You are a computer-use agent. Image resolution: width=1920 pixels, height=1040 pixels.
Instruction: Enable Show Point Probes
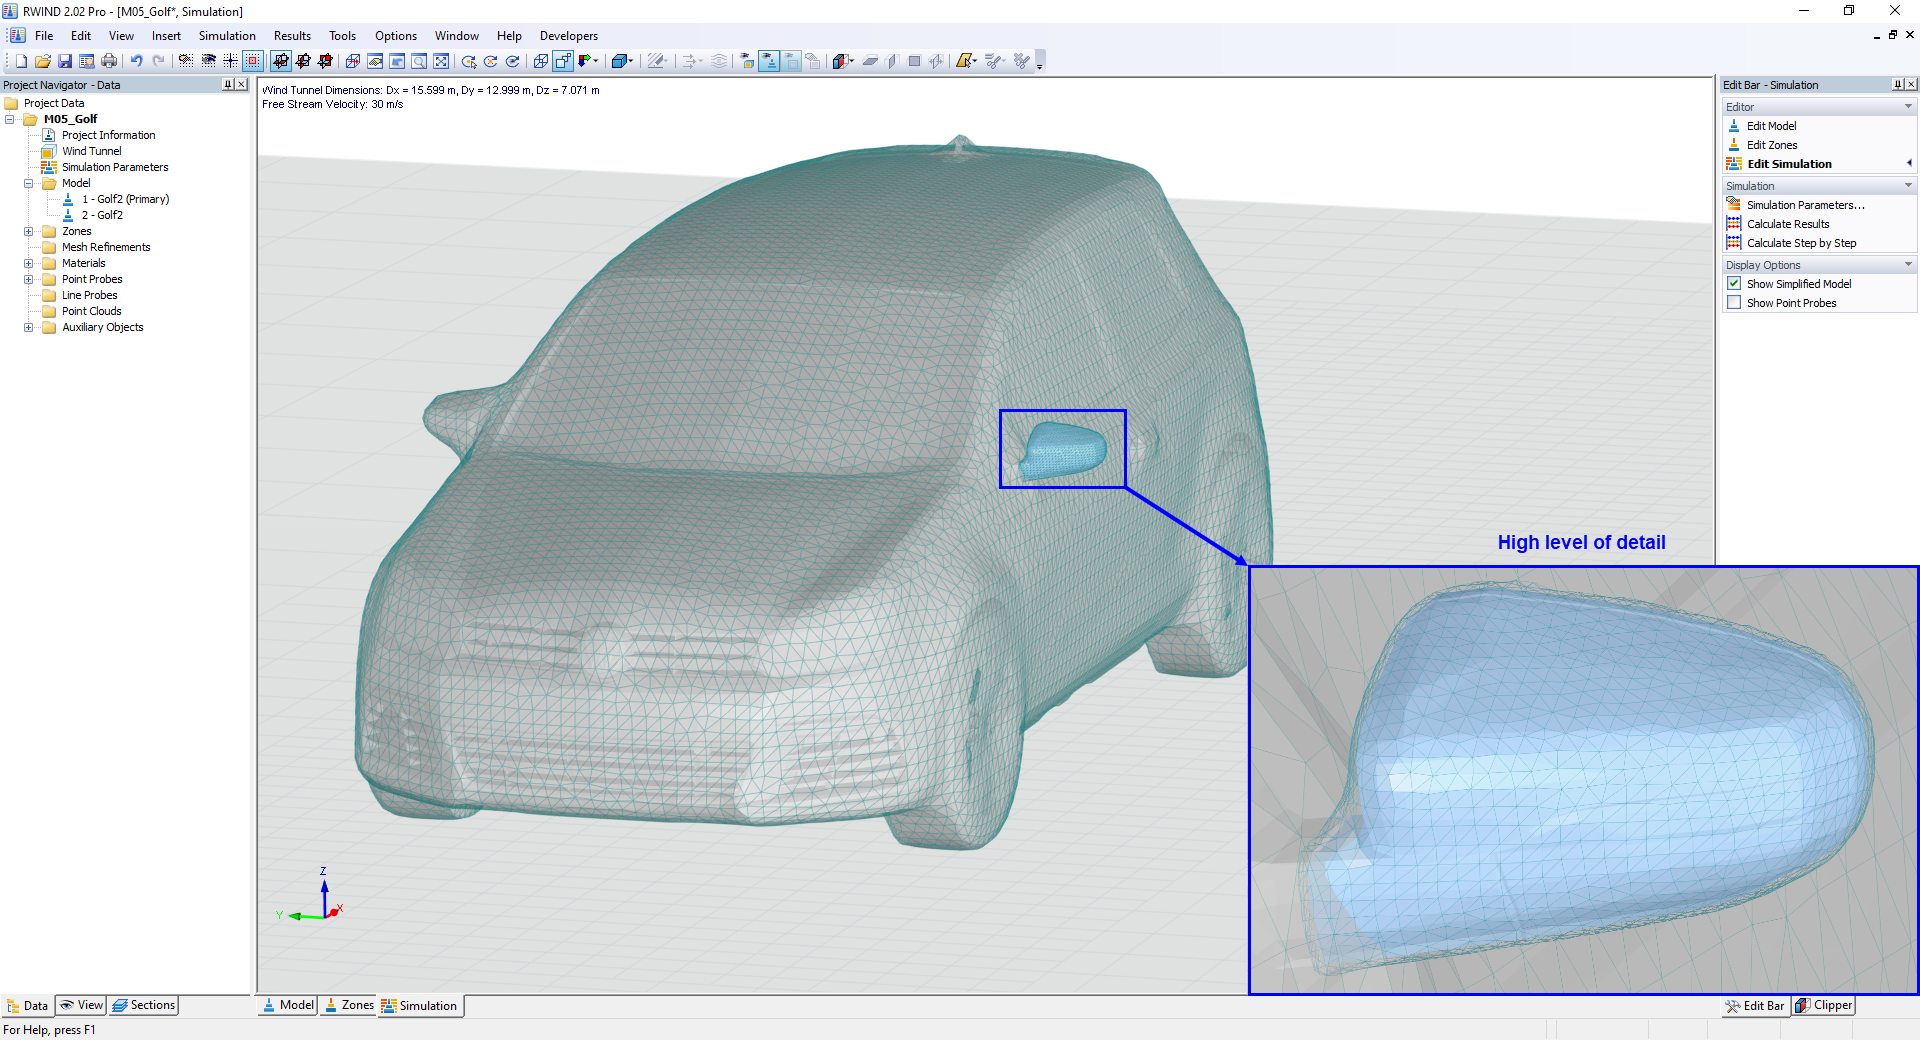(1734, 302)
